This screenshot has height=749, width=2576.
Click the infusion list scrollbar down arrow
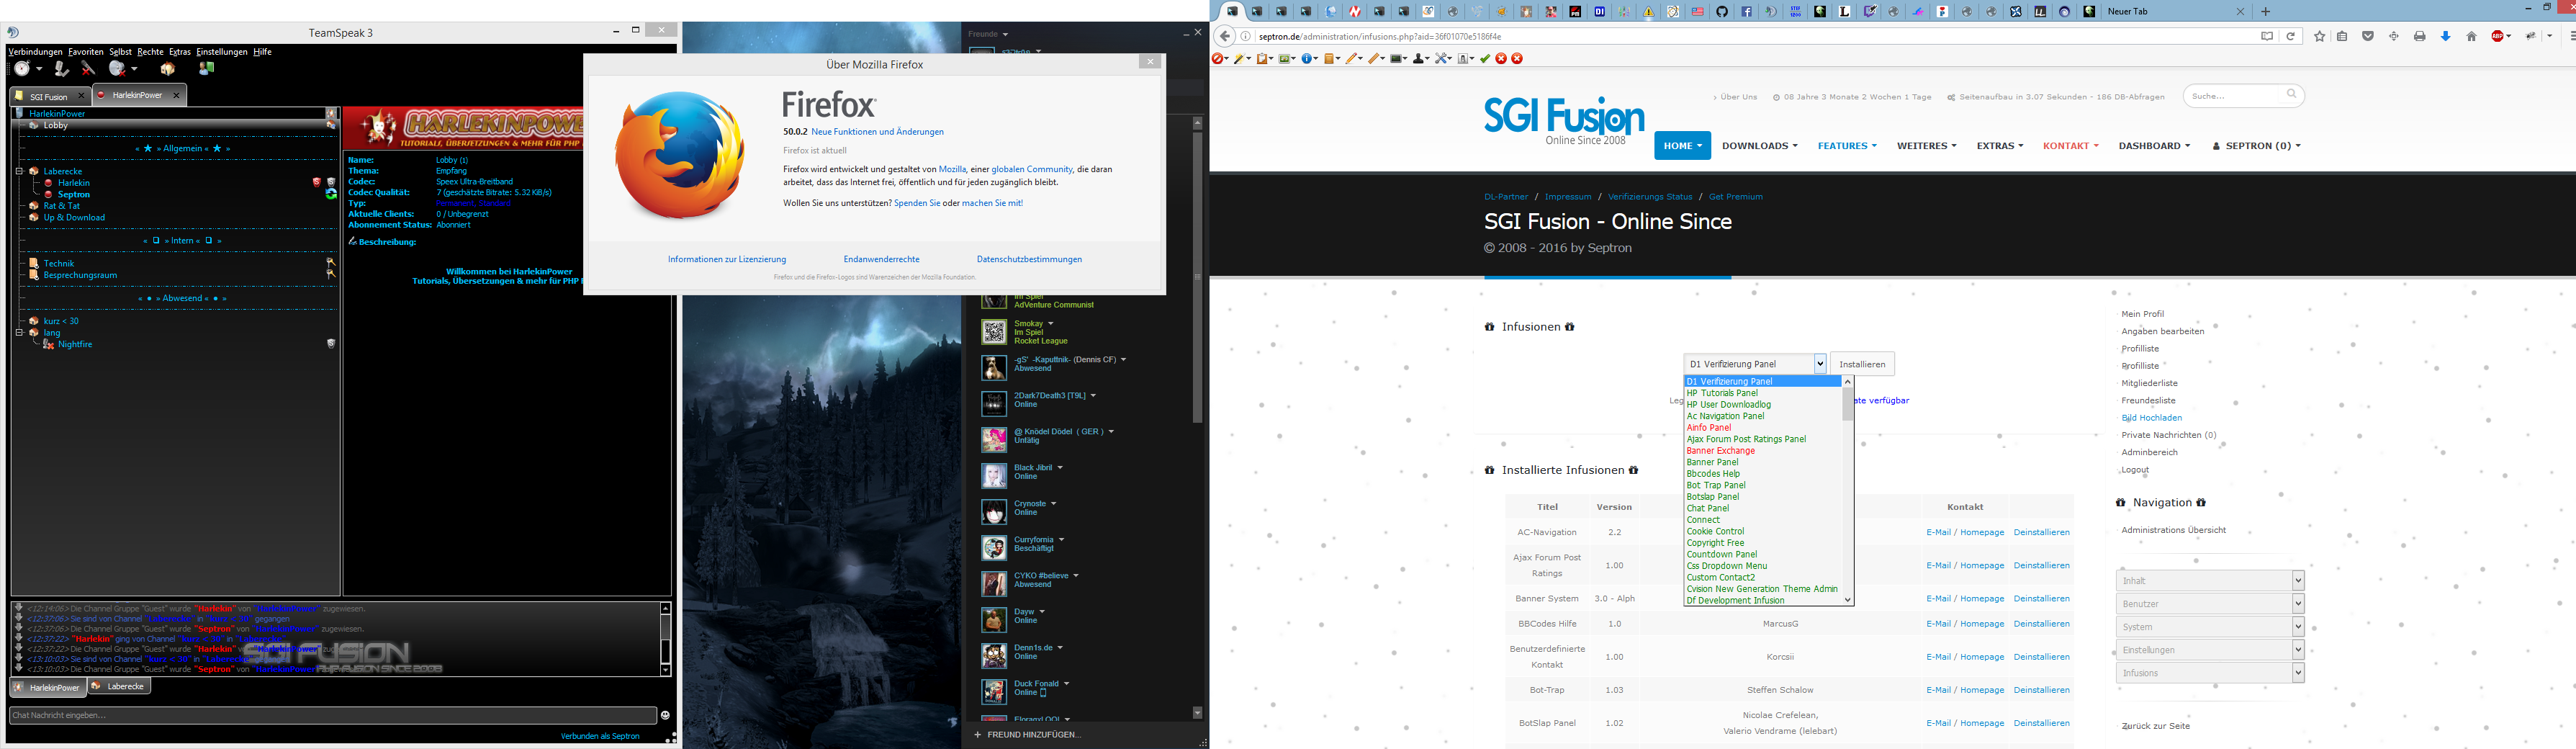click(x=1848, y=600)
